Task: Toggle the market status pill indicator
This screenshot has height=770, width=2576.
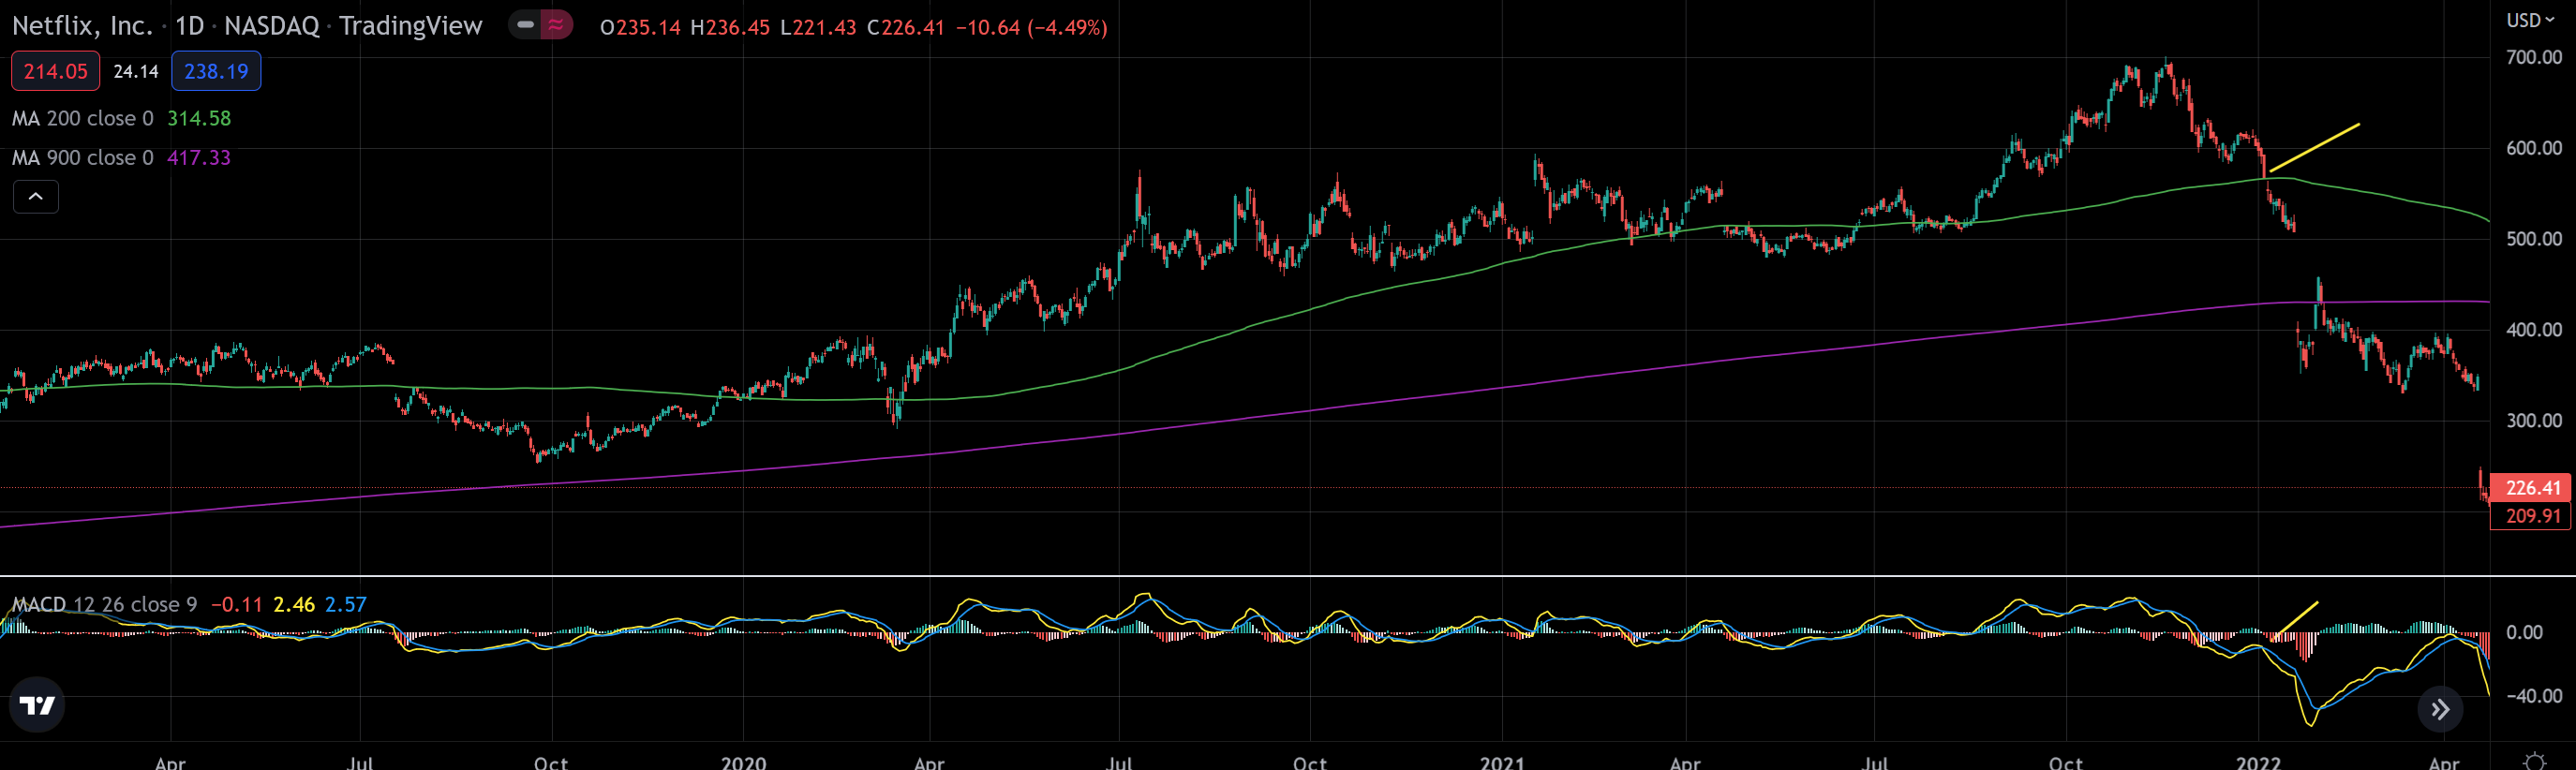Action: coord(540,25)
